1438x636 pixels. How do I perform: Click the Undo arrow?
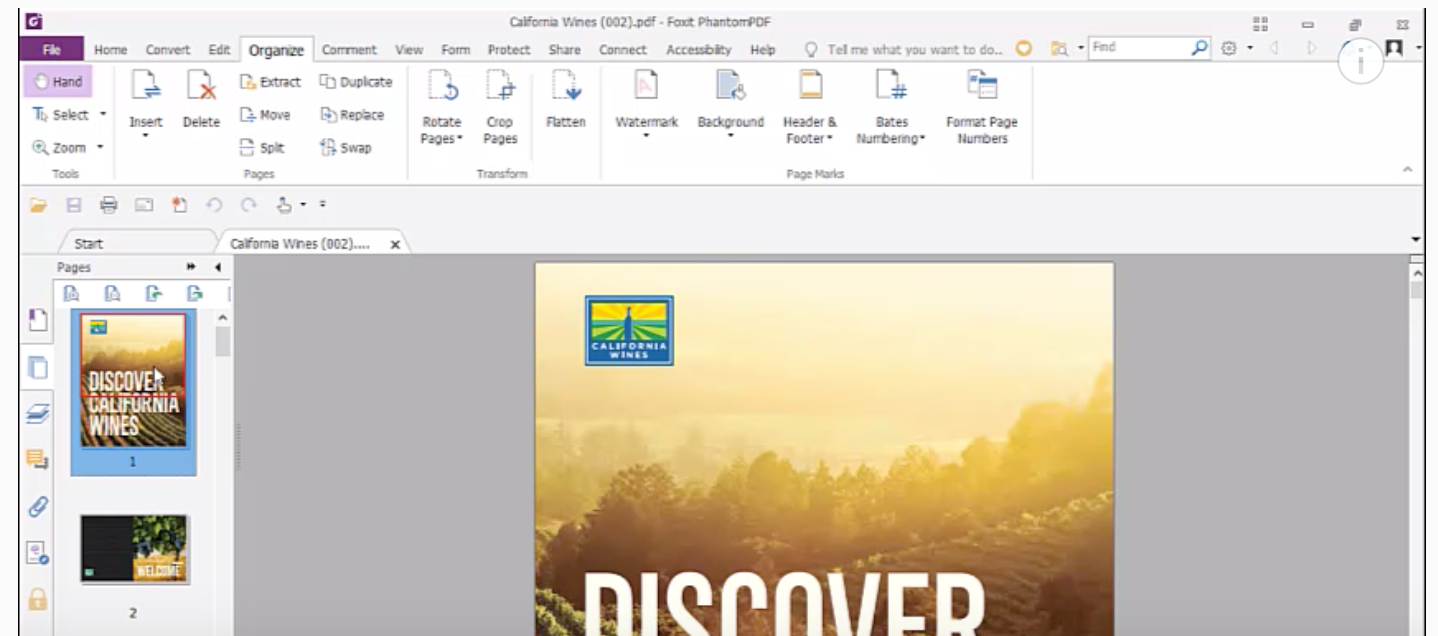tap(212, 205)
